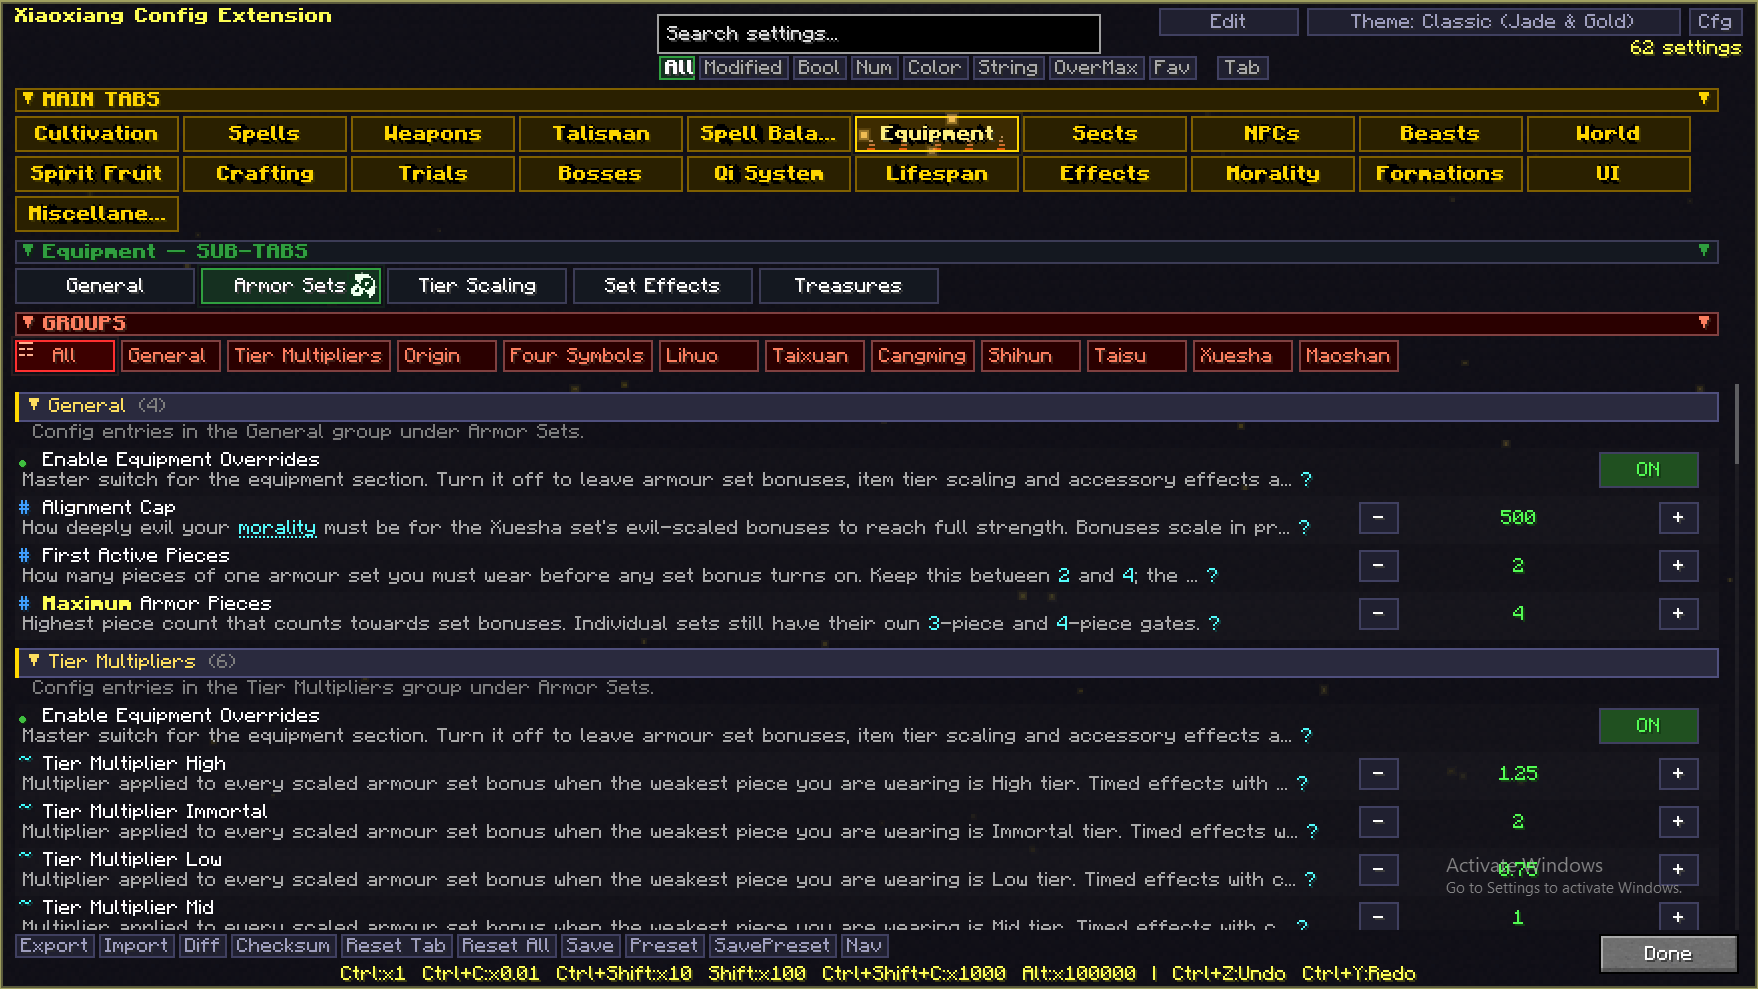1758x989 pixels.
Task: Click the help question mark for Alignment Cap
Action: pyautogui.click(x=1304, y=527)
